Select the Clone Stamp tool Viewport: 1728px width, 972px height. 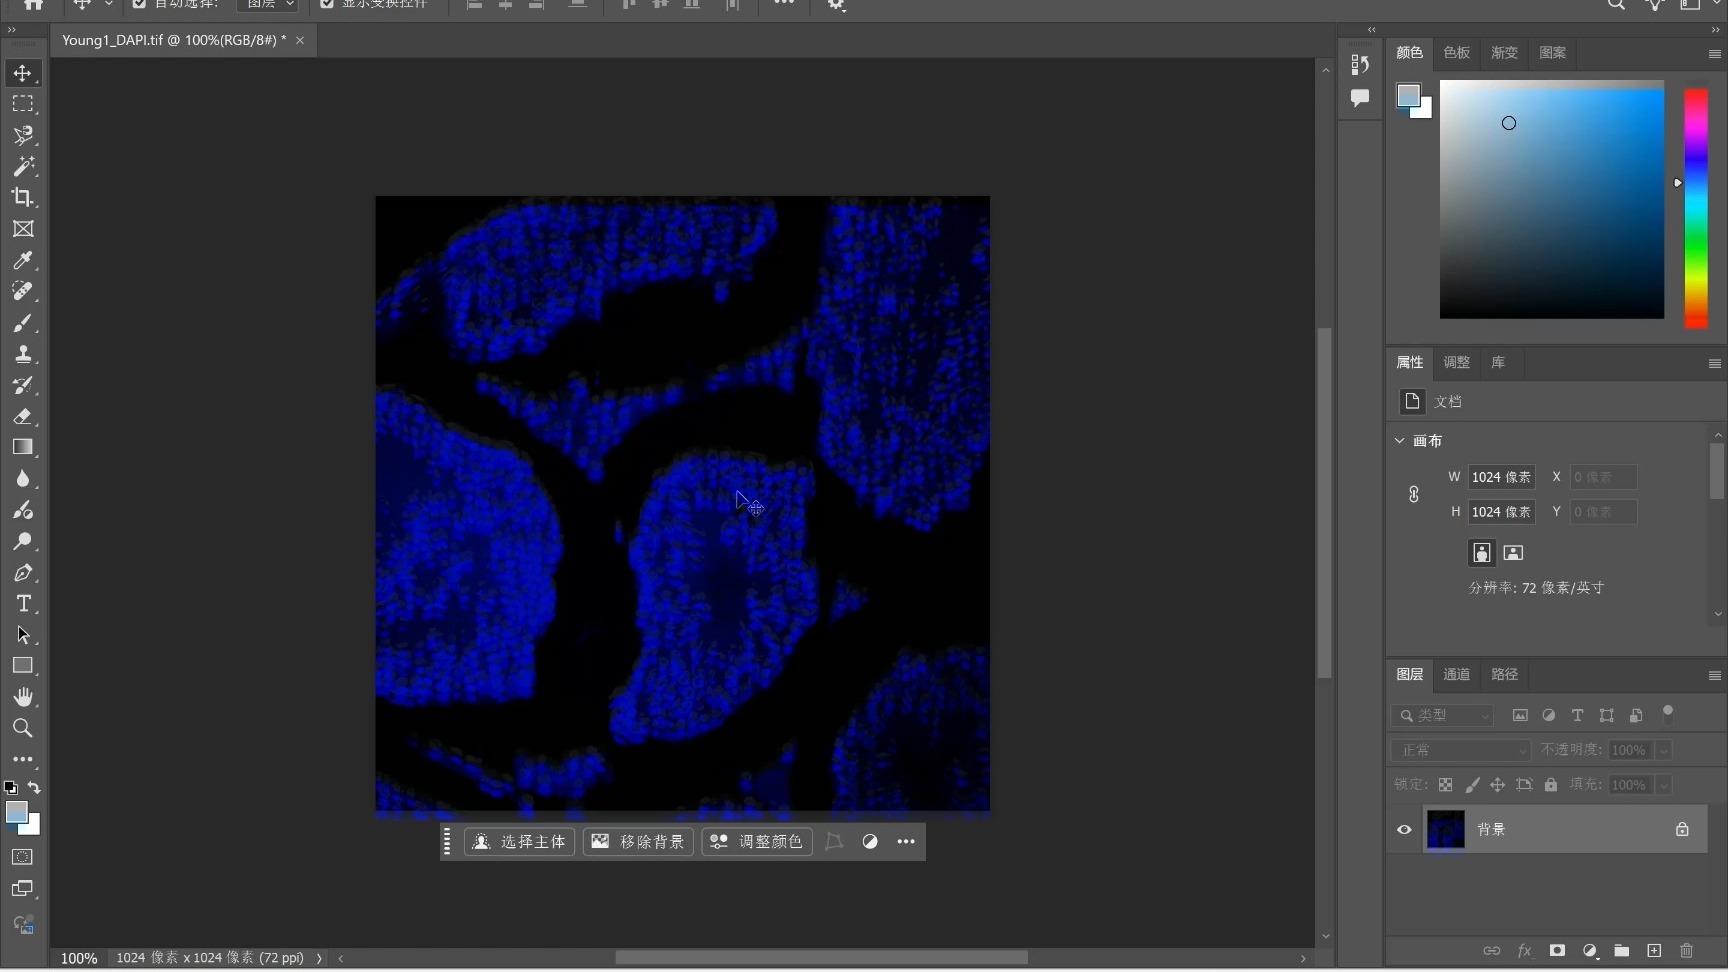(x=22, y=354)
